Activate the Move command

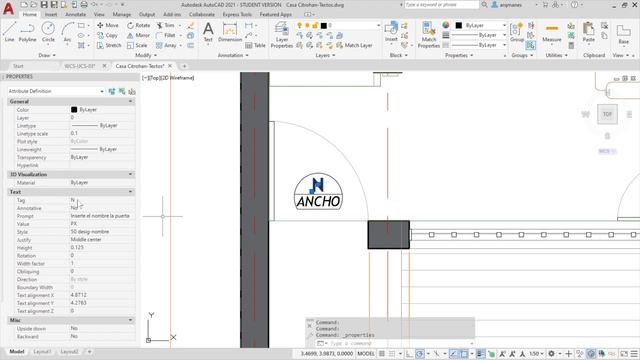click(x=108, y=25)
